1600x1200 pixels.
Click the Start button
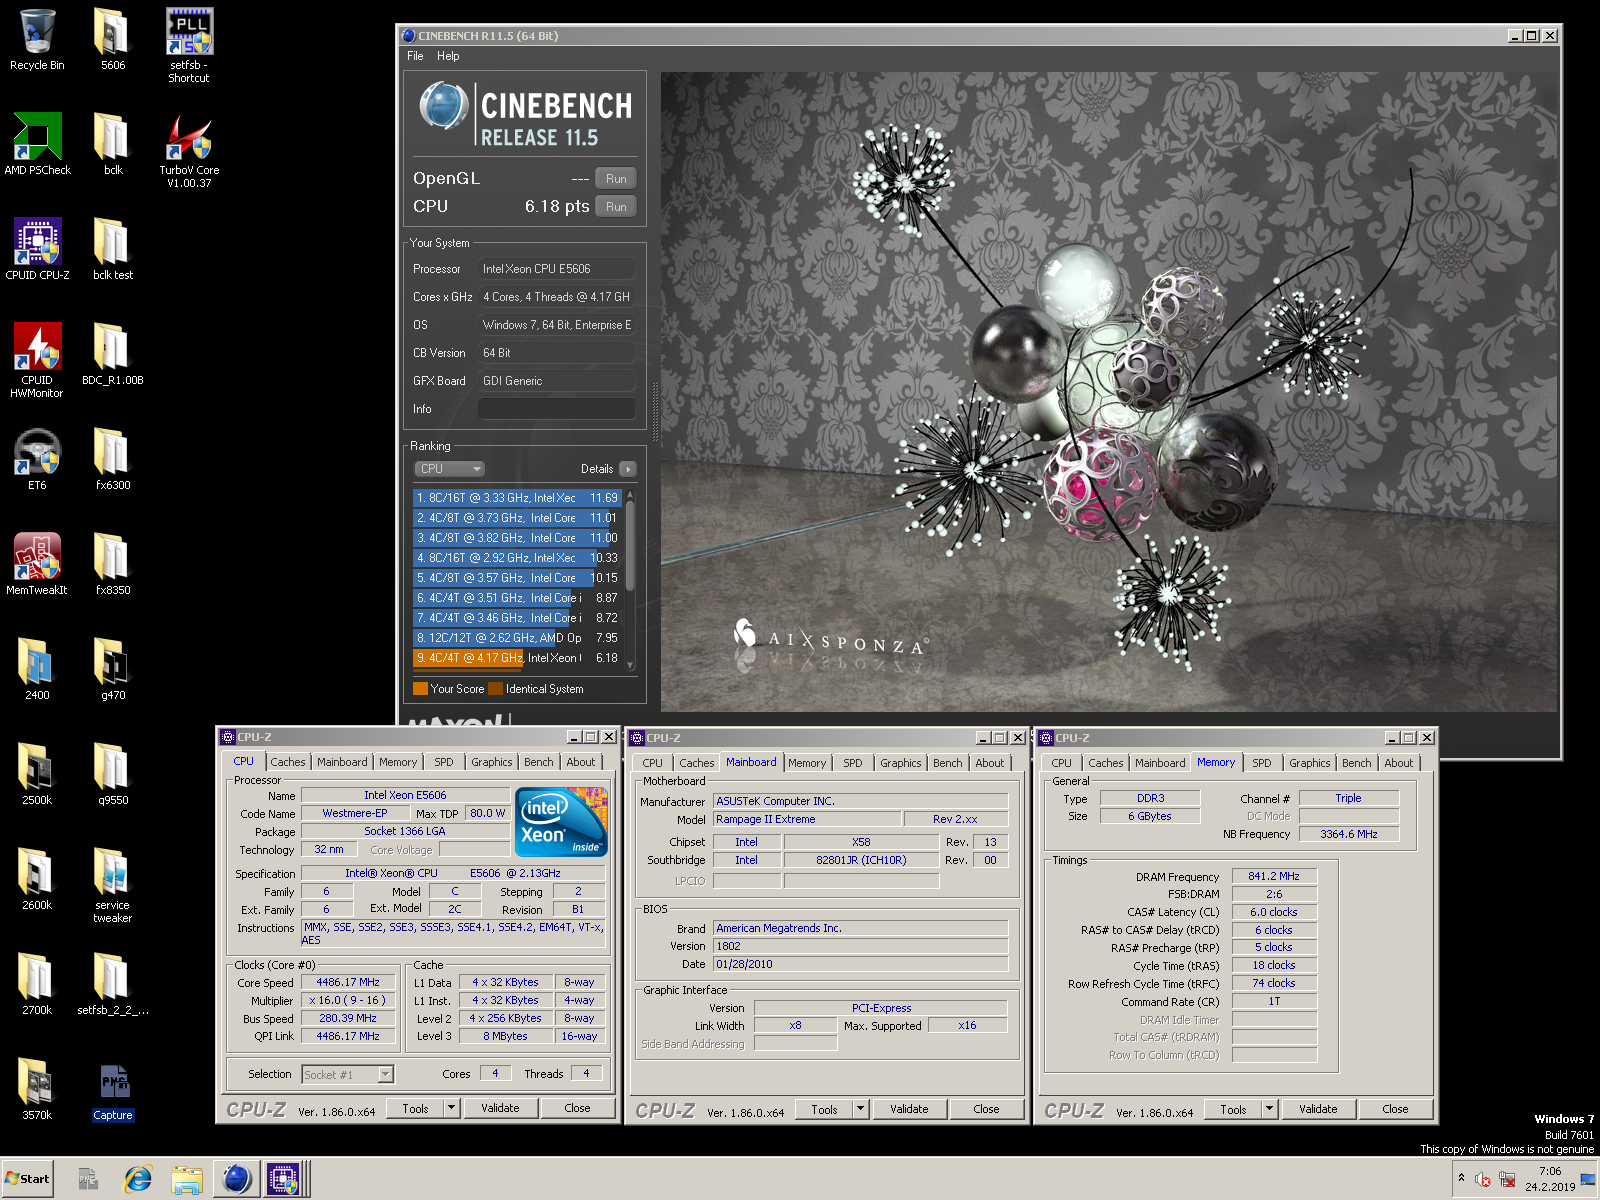click(x=27, y=1179)
